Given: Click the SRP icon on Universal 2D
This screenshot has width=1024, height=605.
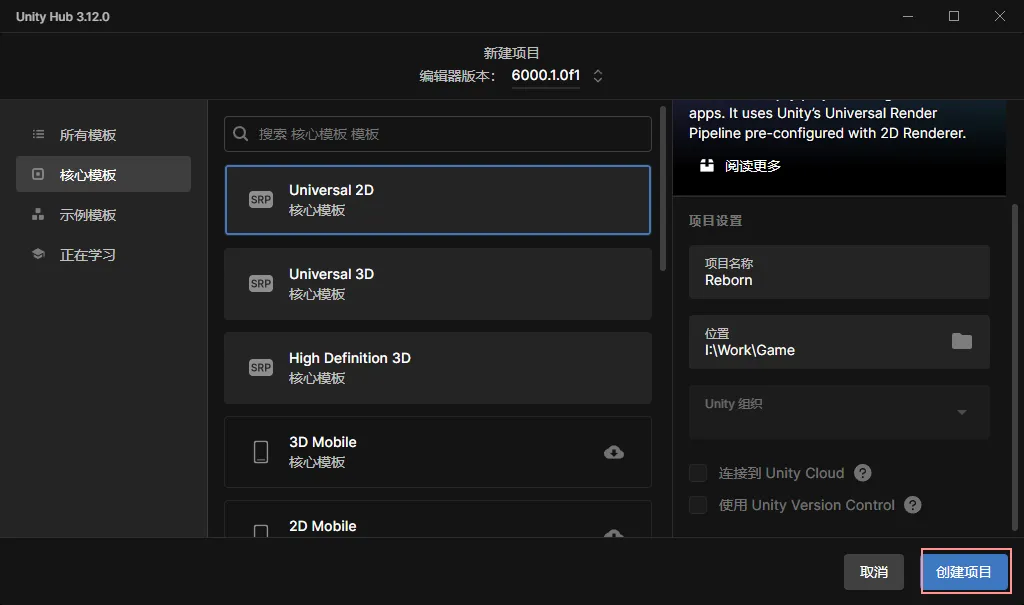Looking at the screenshot, I should point(261,200).
